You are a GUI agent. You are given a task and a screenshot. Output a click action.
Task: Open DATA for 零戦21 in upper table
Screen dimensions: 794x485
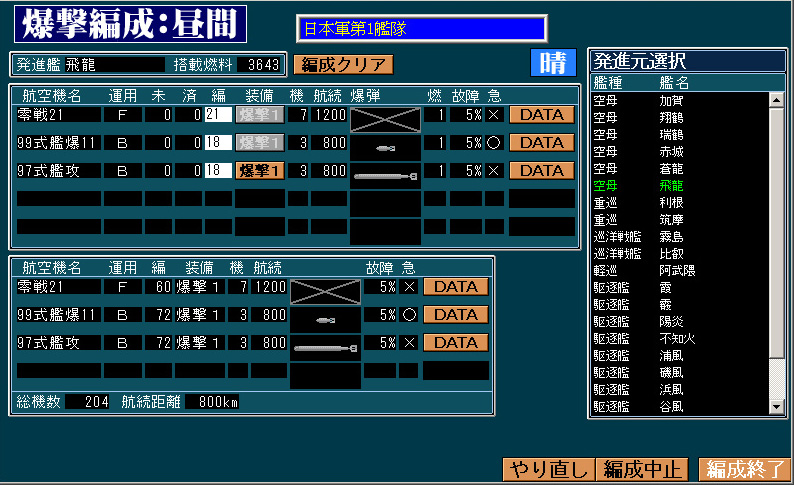542,115
